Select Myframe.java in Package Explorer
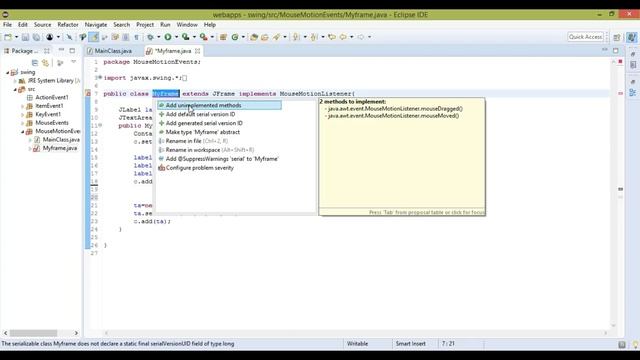The width and height of the screenshot is (640, 360). pyautogui.click(x=60, y=148)
